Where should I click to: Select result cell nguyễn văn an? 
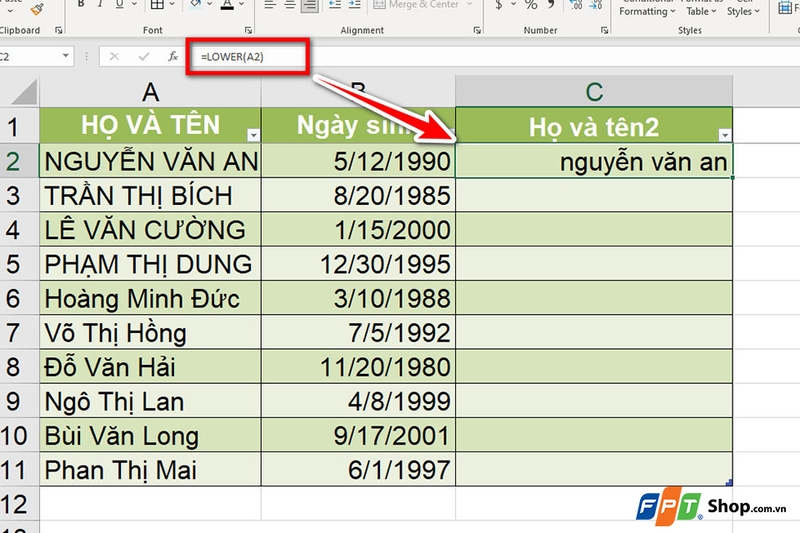594,161
